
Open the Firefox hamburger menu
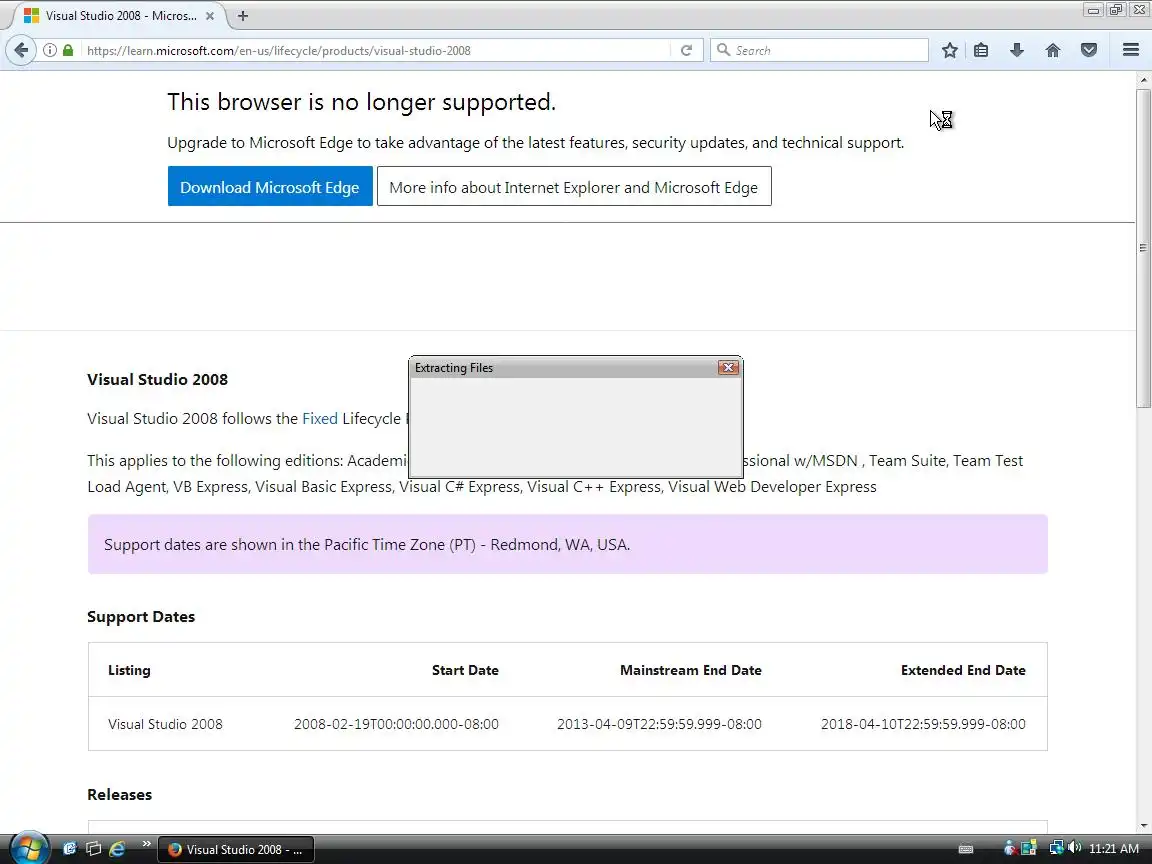tap(1131, 50)
